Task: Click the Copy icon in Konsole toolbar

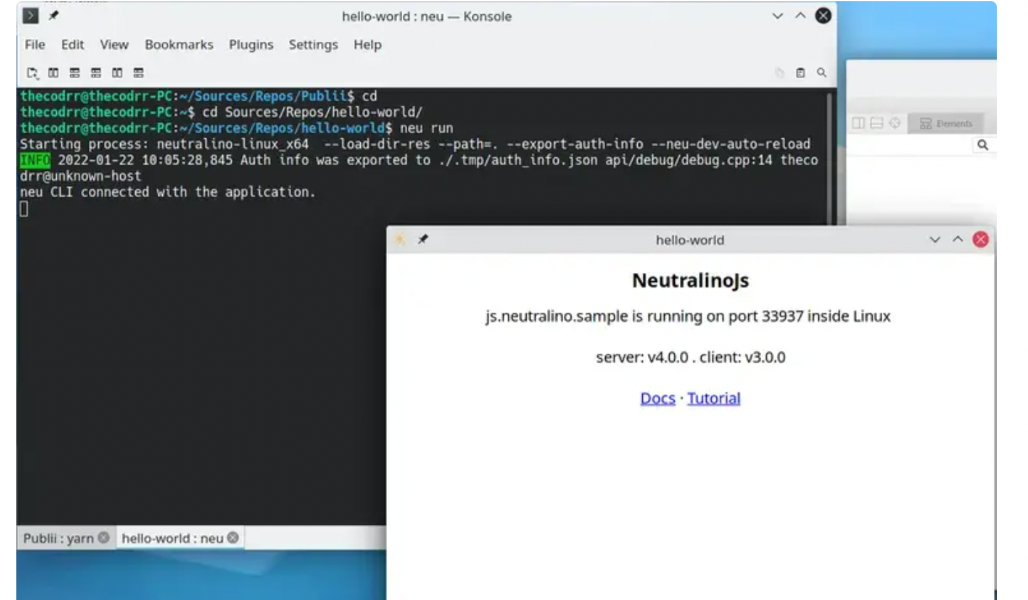Action: coord(780,73)
